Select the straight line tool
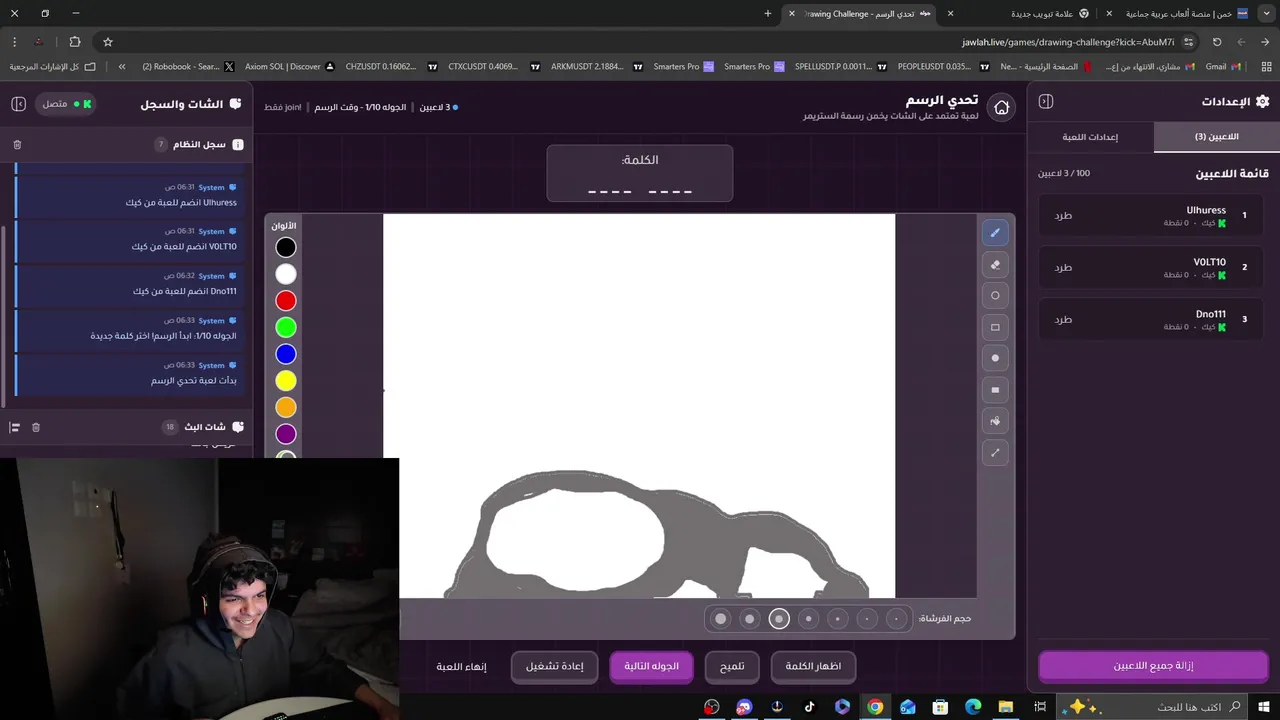This screenshot has height=720, width=1280. pyautogui.click(x=995, y=453)
